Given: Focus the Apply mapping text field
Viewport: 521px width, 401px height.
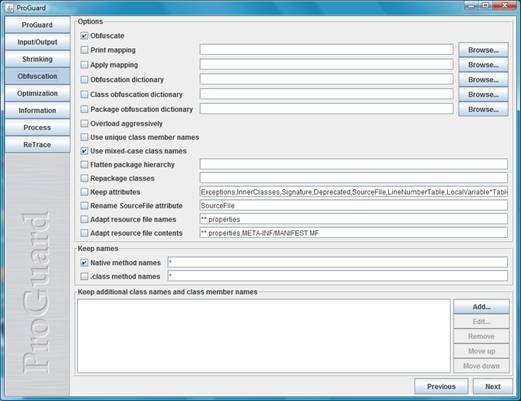Looking at the screenshot, I should click(x=327, y=64).
